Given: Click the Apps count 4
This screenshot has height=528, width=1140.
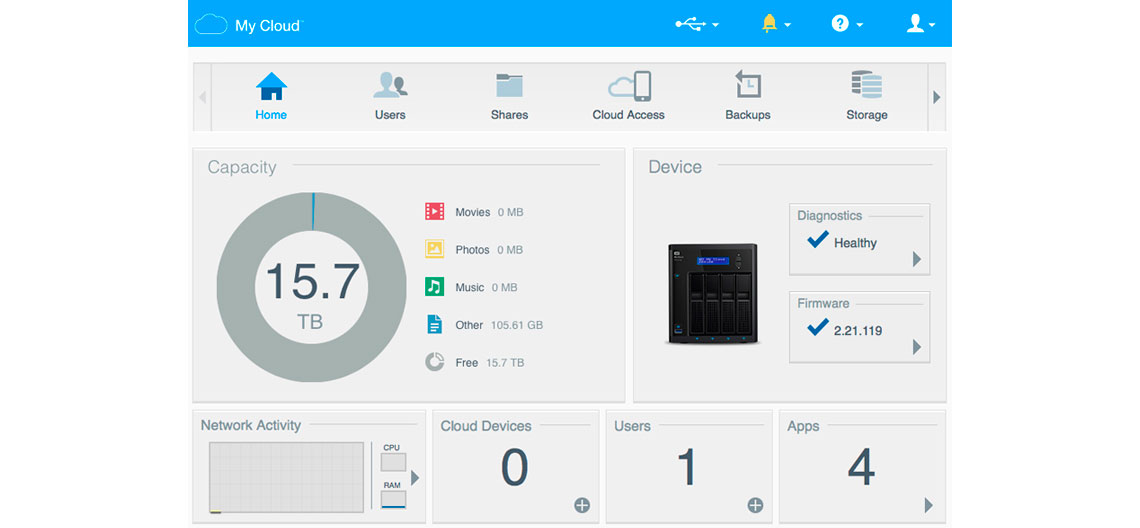Looking at the screenshot, I should point(861,467).
